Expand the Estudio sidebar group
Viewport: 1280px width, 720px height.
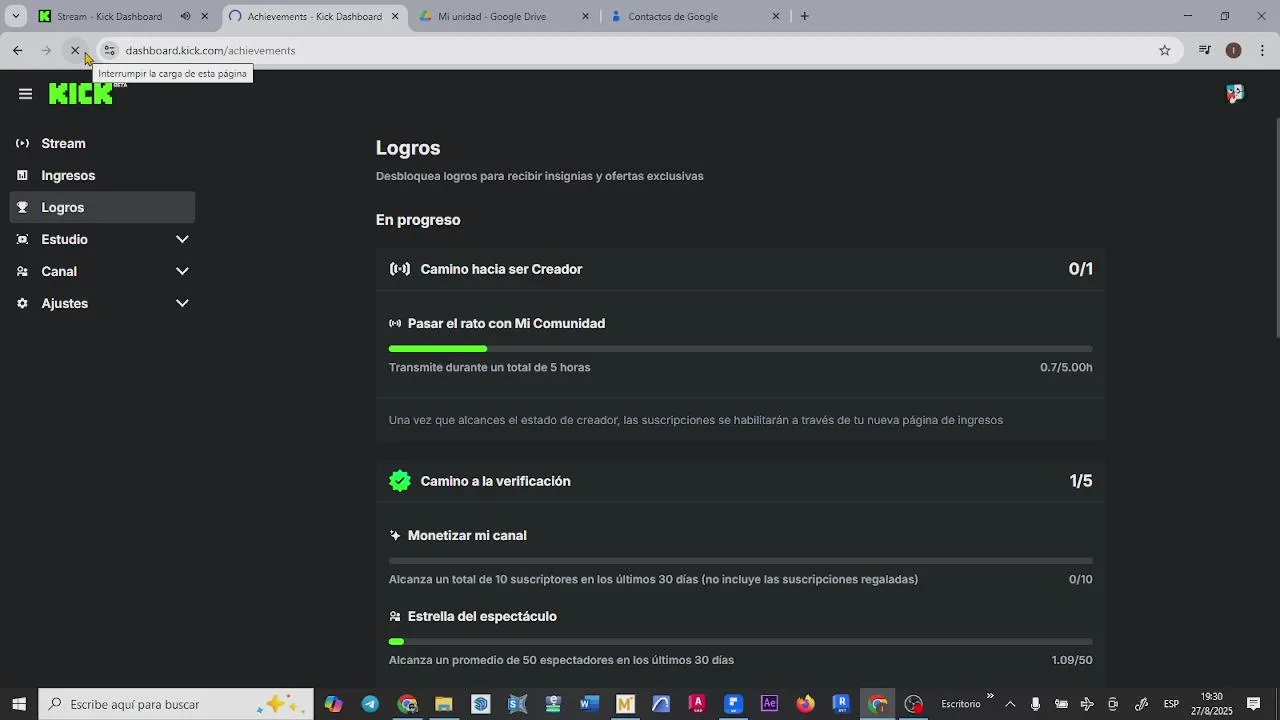tap(102, 239)
